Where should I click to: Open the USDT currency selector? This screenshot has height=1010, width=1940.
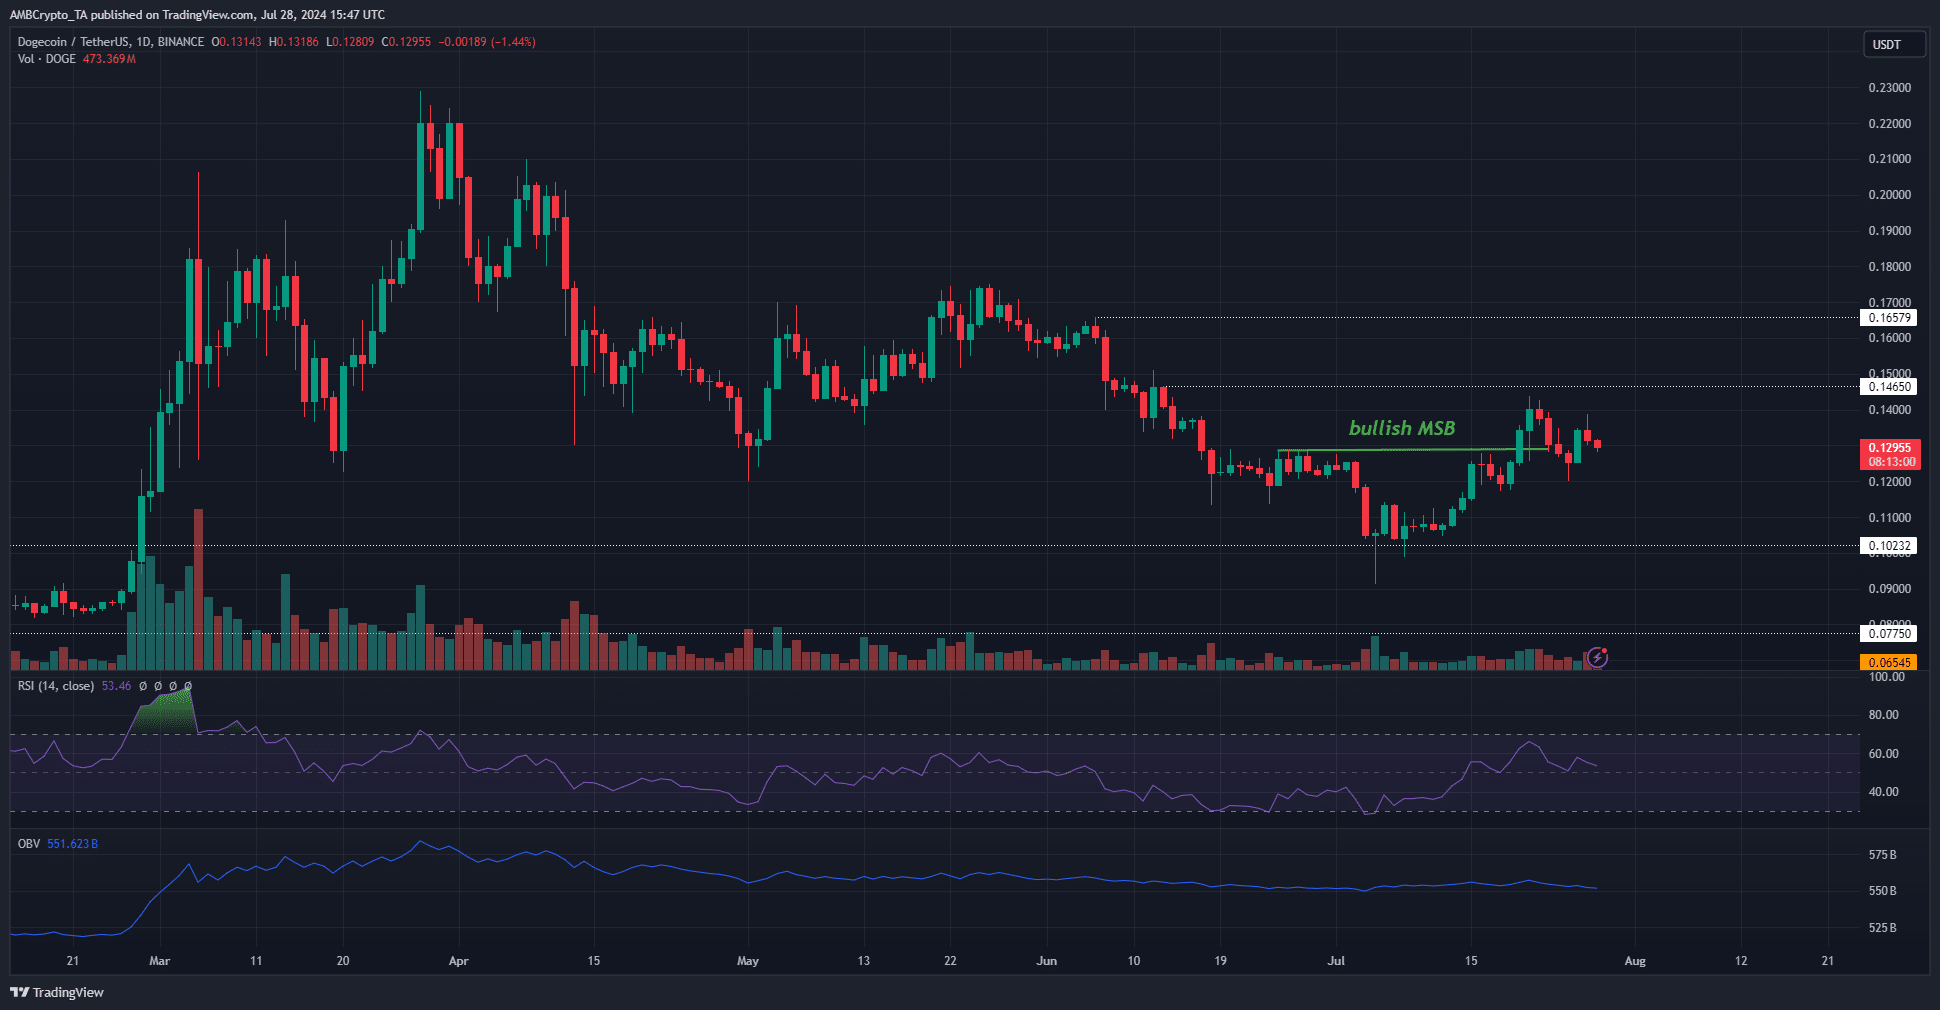(1894, 45)
